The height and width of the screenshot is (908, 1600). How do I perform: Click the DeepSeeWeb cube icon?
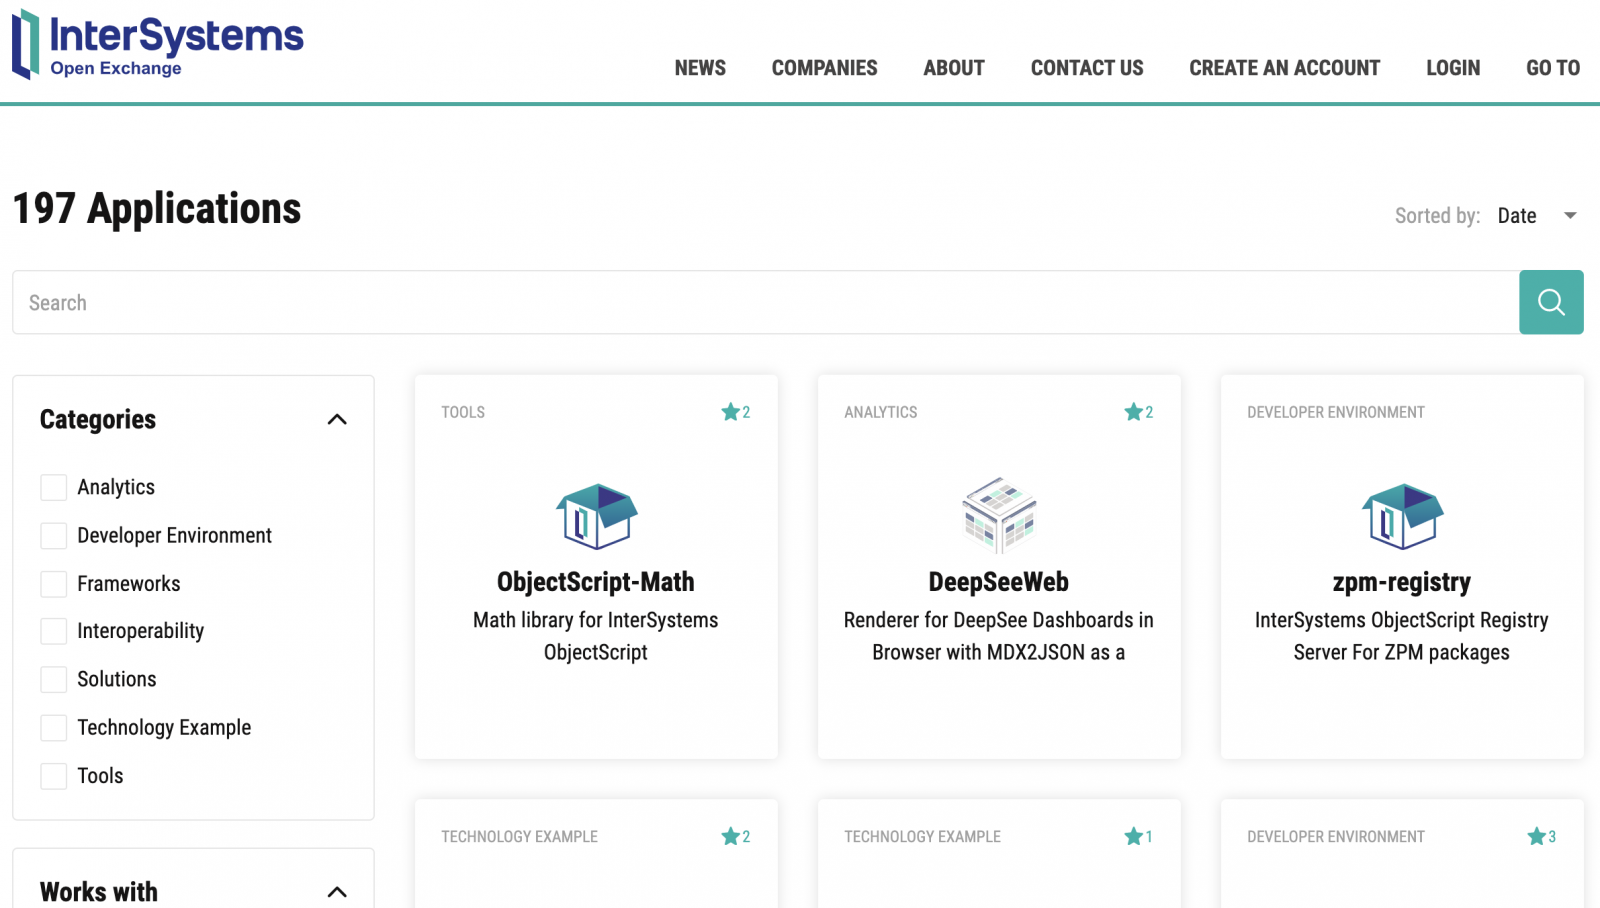tap(999, 516)
